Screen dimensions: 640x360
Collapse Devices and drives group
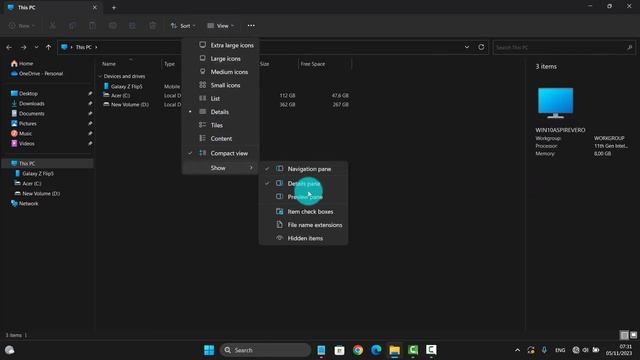tap(100, 76)
